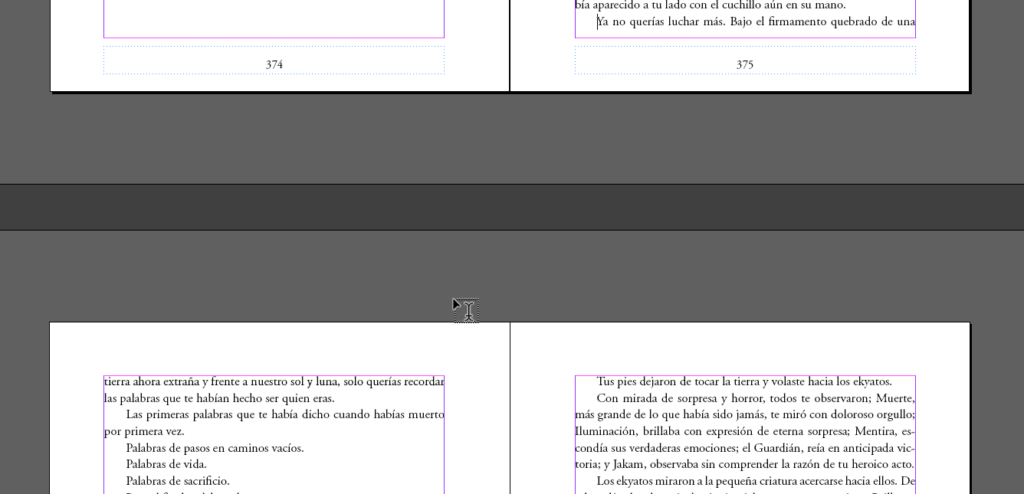
Task: Click the line "Palabras de vida."
Action: click(x=166, y=464)
